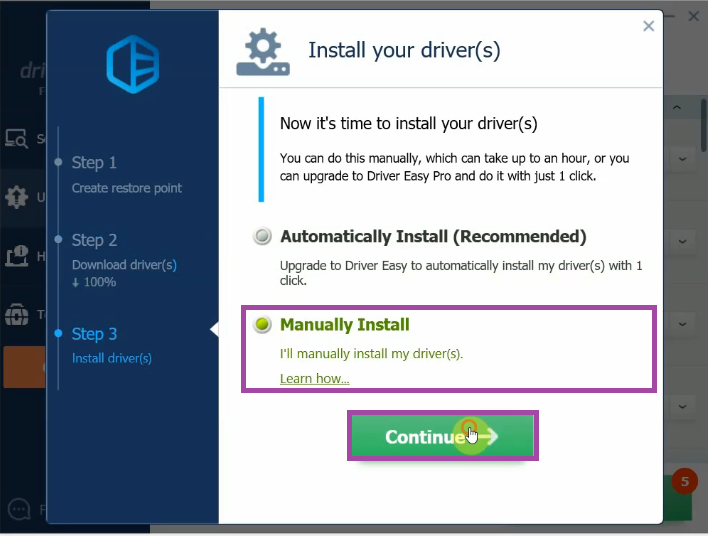This screenshot has width=708, height=536.
Task: Select the Manually Install radio button
Action: [262, 324]
